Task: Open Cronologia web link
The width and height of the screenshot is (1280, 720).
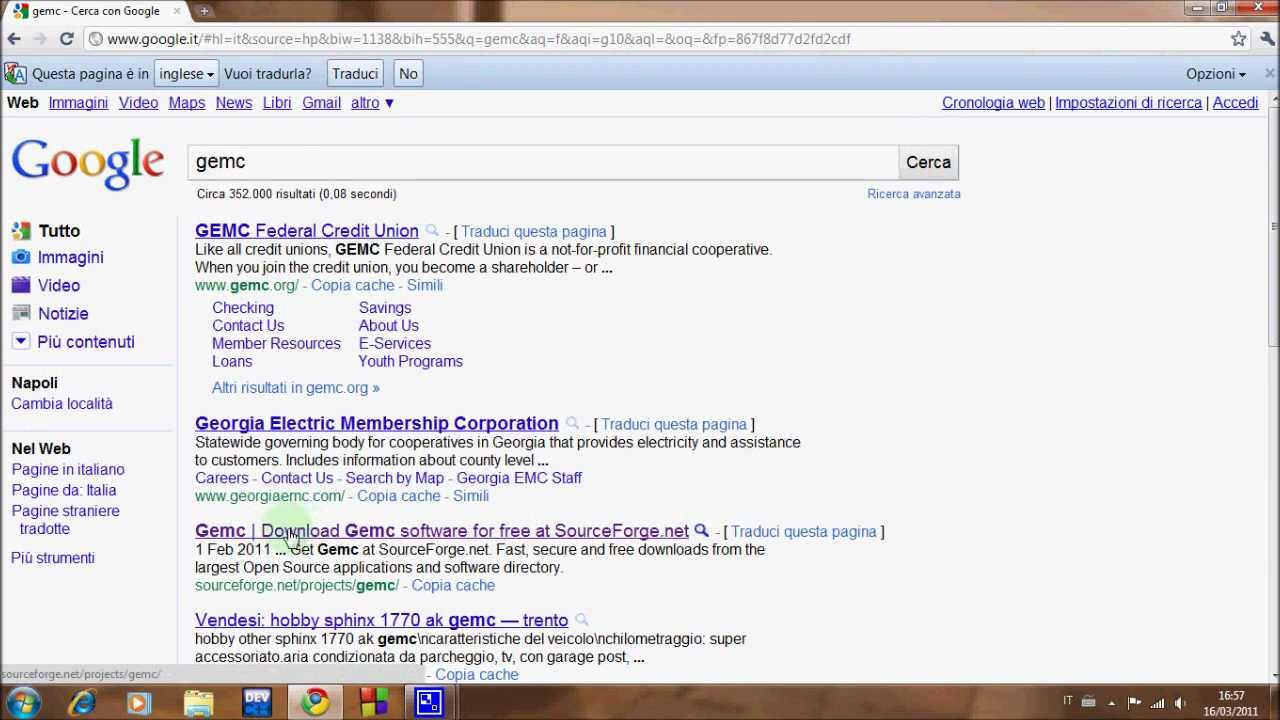Action: [993, 103]
